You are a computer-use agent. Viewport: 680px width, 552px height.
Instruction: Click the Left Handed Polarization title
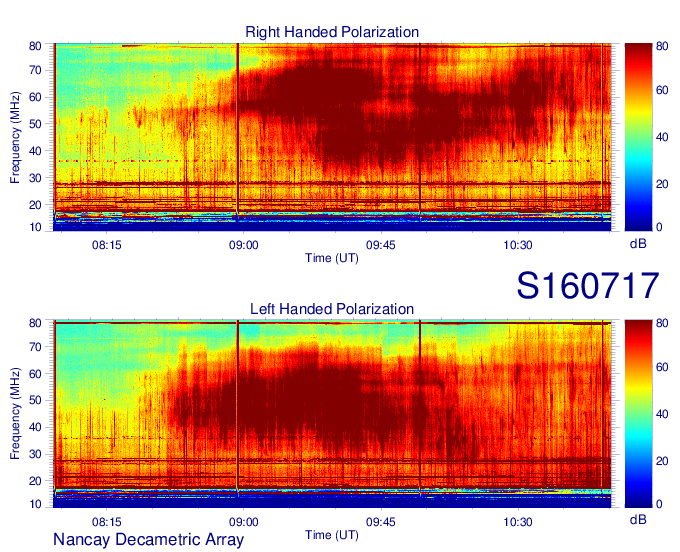[332, 309]
